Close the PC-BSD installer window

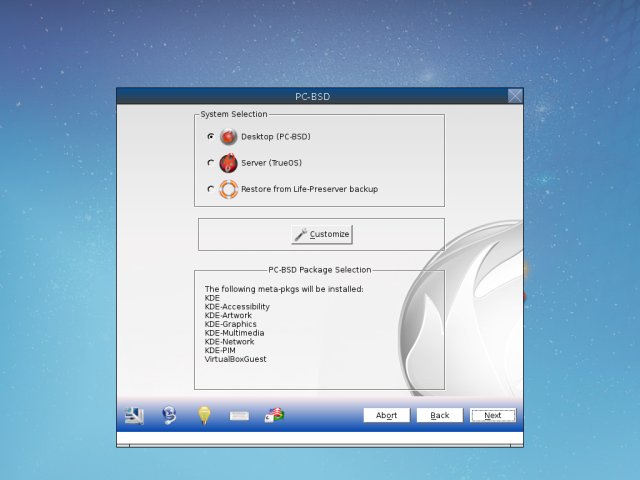515,96
